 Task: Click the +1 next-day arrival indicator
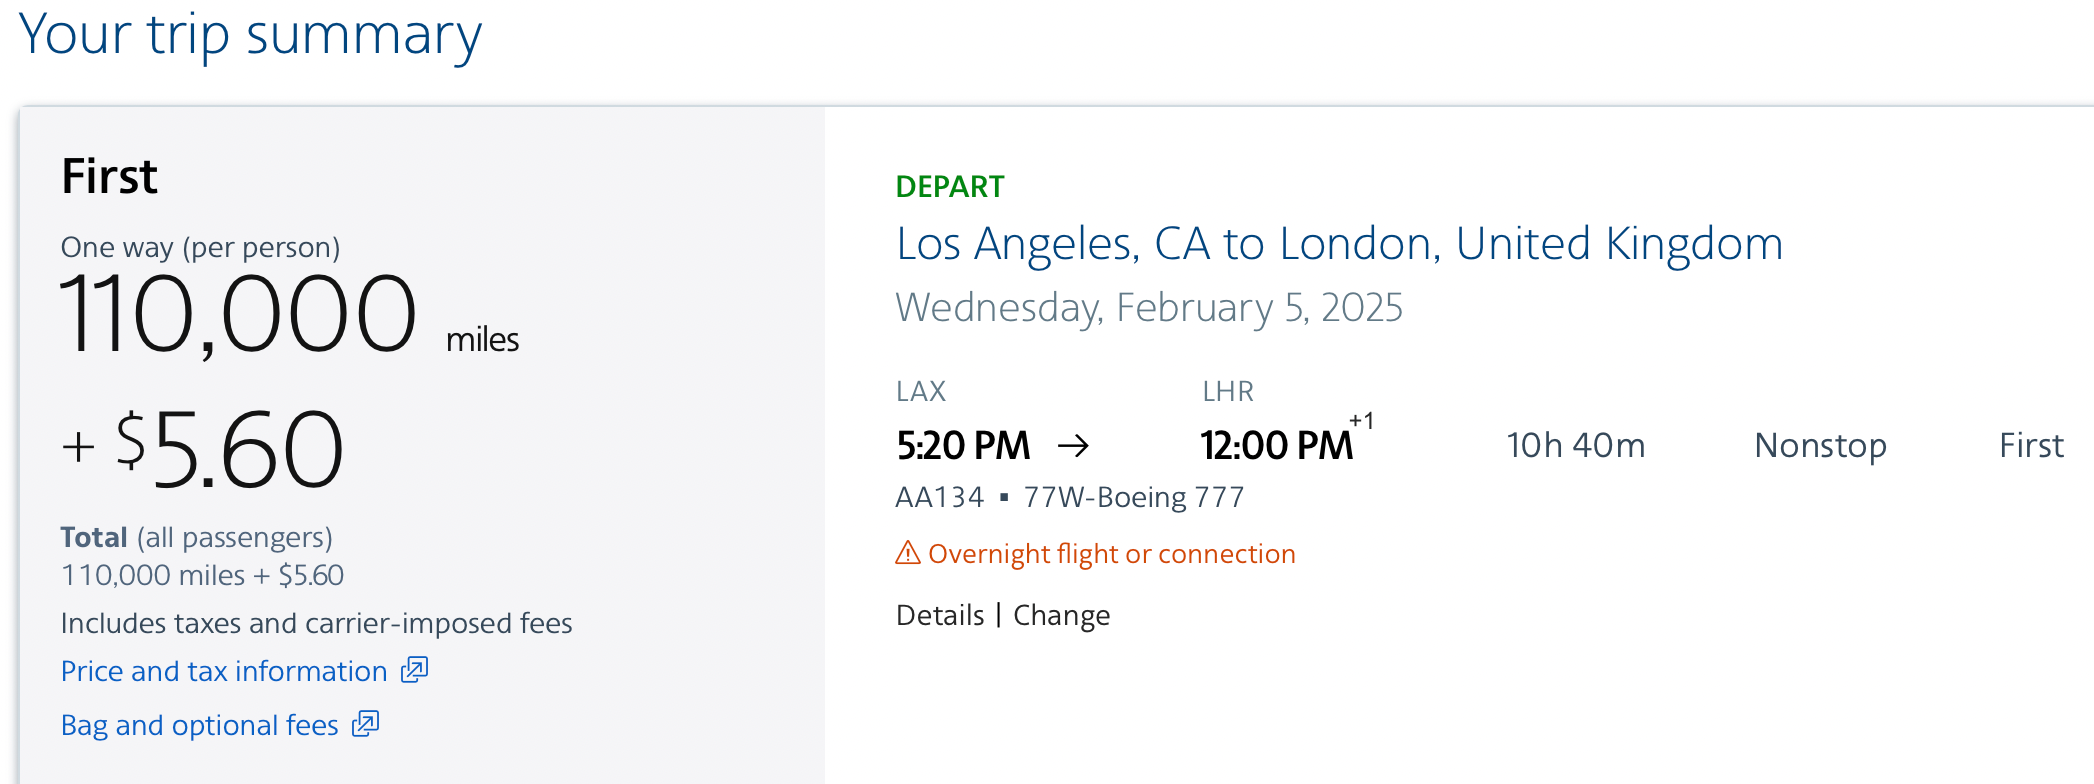pos(1361,421)
